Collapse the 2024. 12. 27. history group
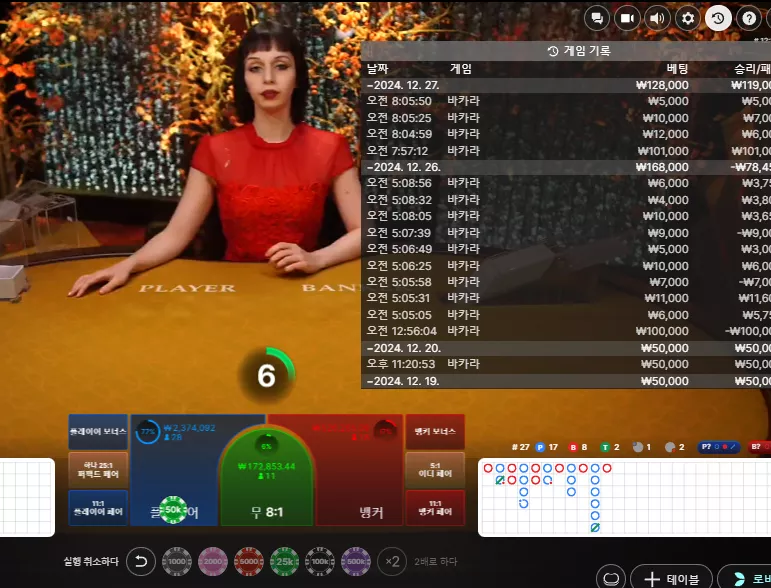Viewport: 771px width, 588px height. (x=566, y=85)
